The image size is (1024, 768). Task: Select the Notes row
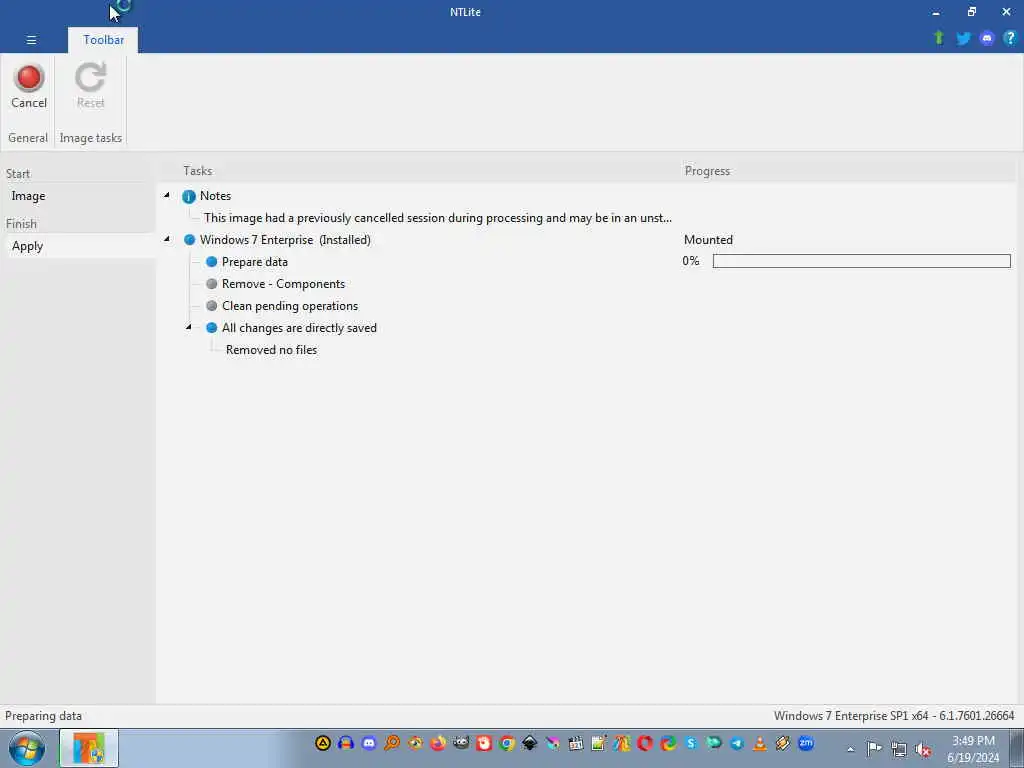click(x=216, y=196)
